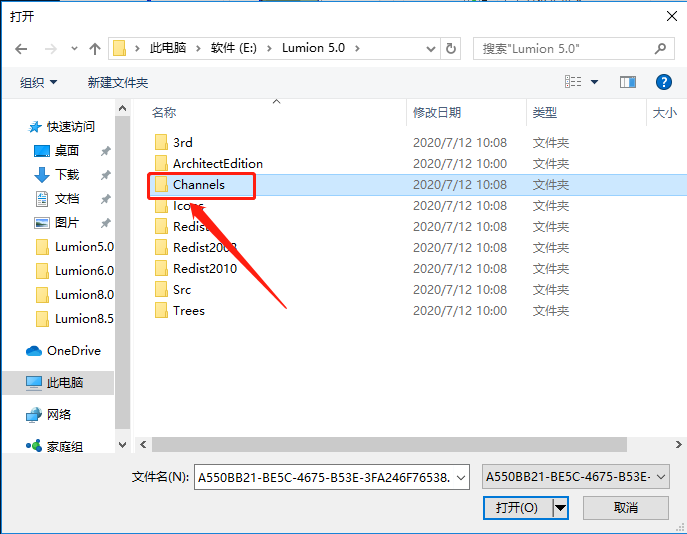Open OneDrive in navigation pane

(63, 351)
